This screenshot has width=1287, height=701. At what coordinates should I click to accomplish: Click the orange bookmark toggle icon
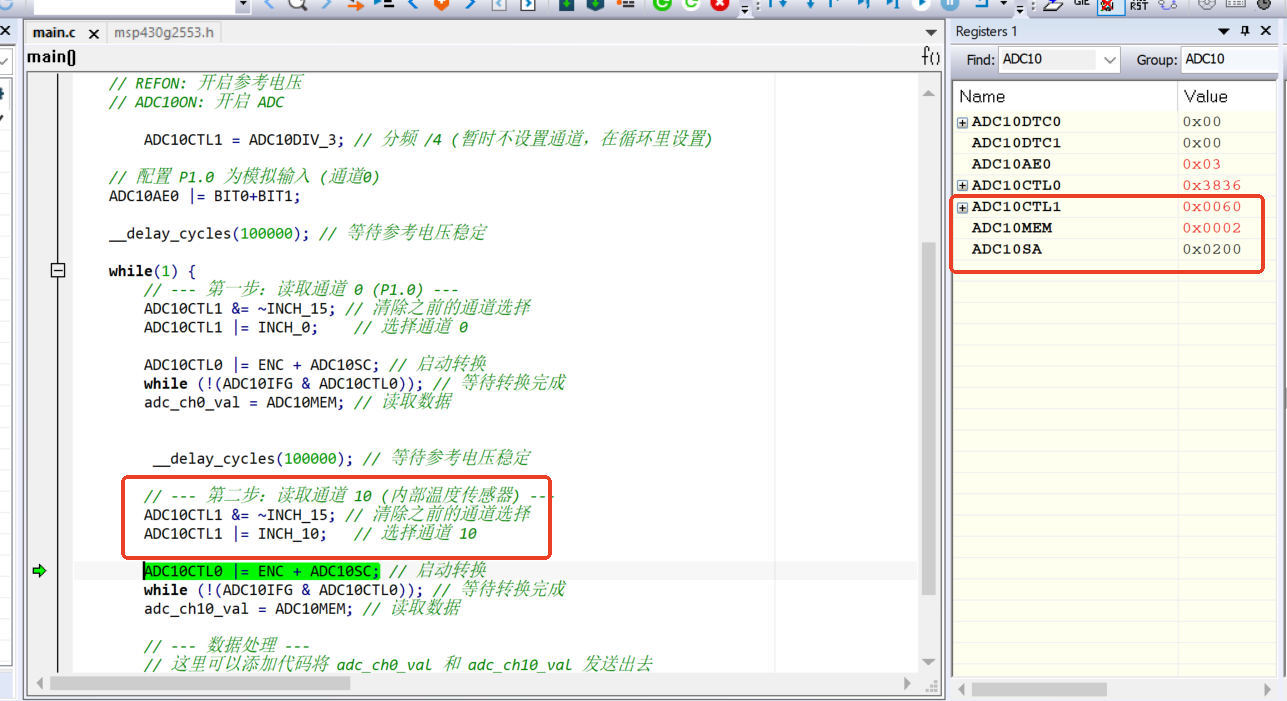442,4
